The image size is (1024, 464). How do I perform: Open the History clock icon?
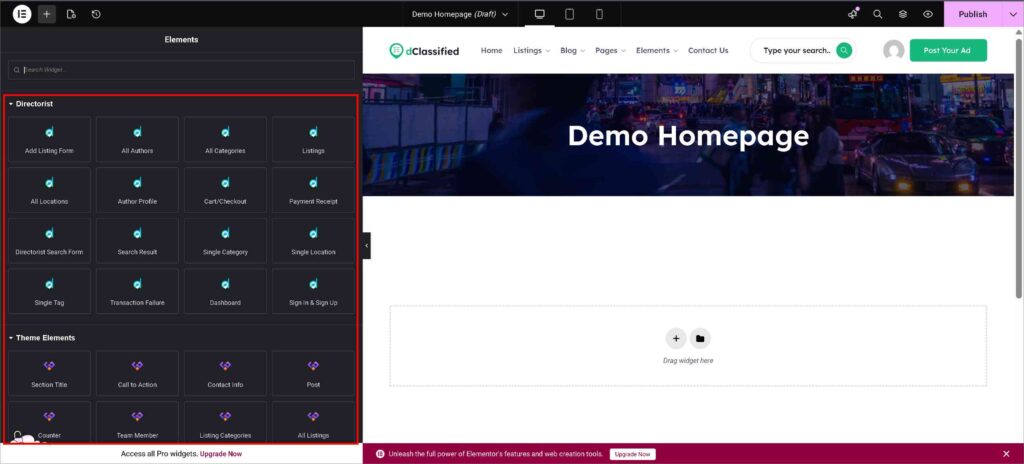[96, 14]
